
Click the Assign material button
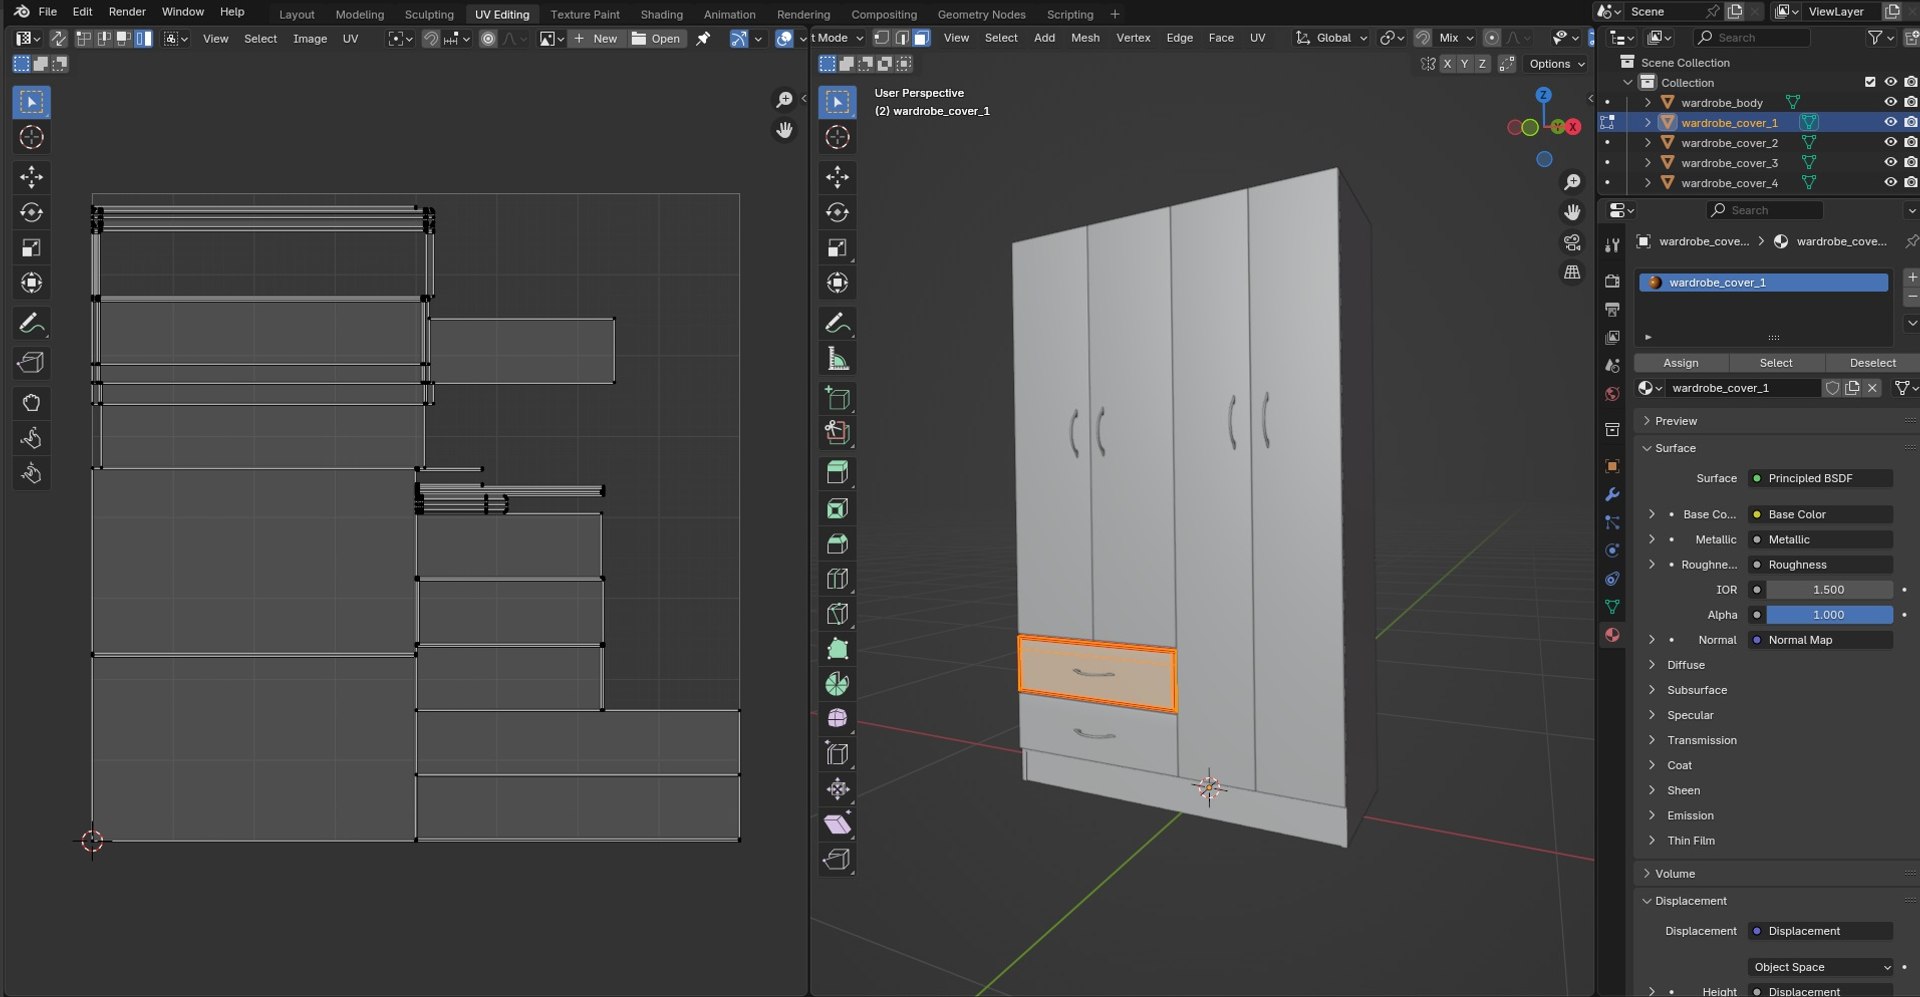pyautogui.click(x=1681, y=363)
